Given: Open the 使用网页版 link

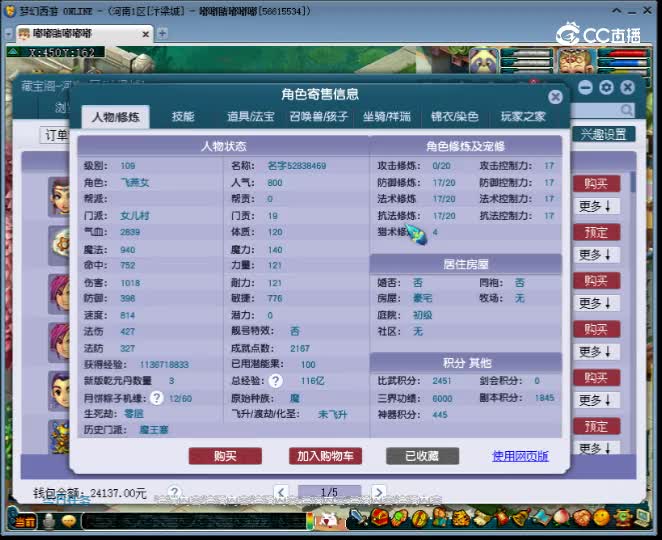Looking at the screenshot, I should pos(520,456).
